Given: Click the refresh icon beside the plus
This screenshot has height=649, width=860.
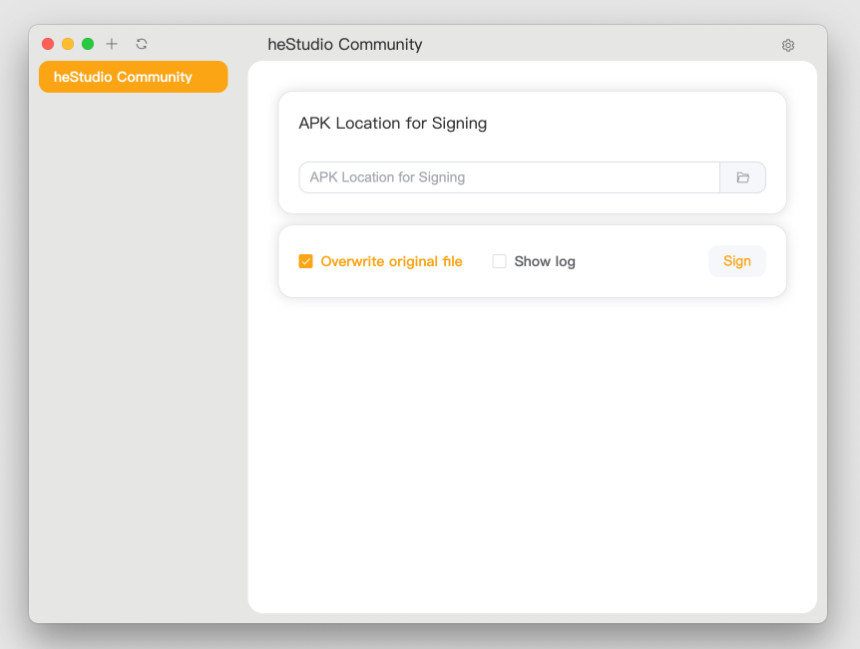Looking at the screenshot, I should [x=141, y=44].
